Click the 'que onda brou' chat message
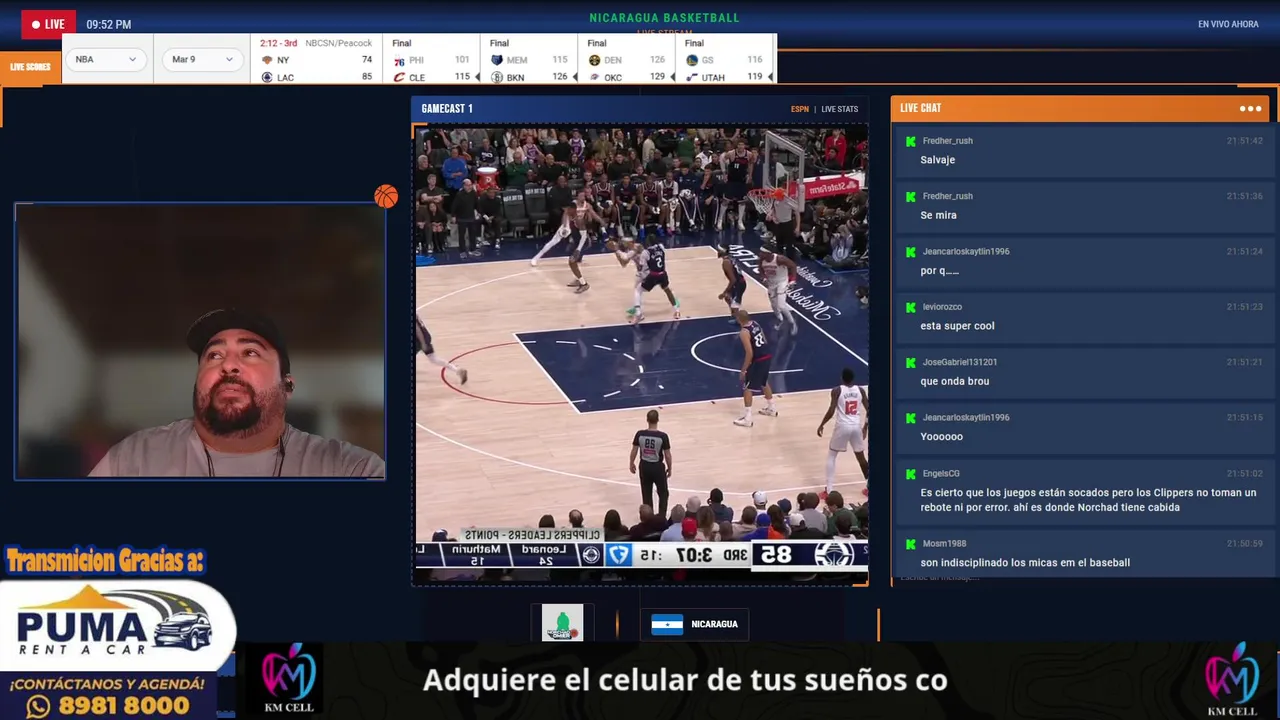This screenshot has width=1280, height=720. pyautogui.click(x=954, y=381)
